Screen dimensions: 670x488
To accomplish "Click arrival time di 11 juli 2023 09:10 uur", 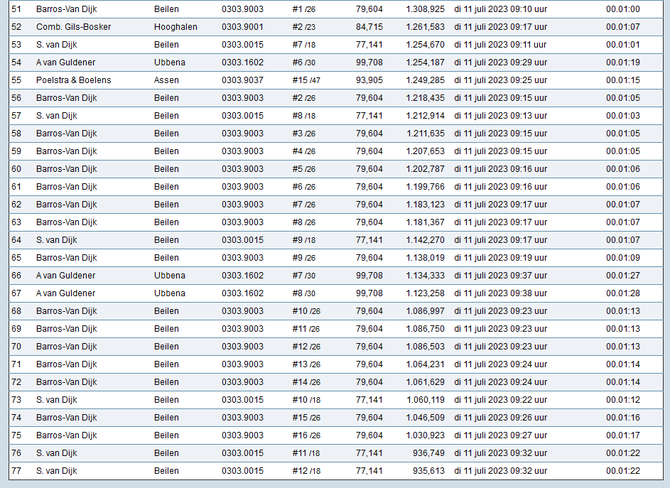I will pos(500,9).
